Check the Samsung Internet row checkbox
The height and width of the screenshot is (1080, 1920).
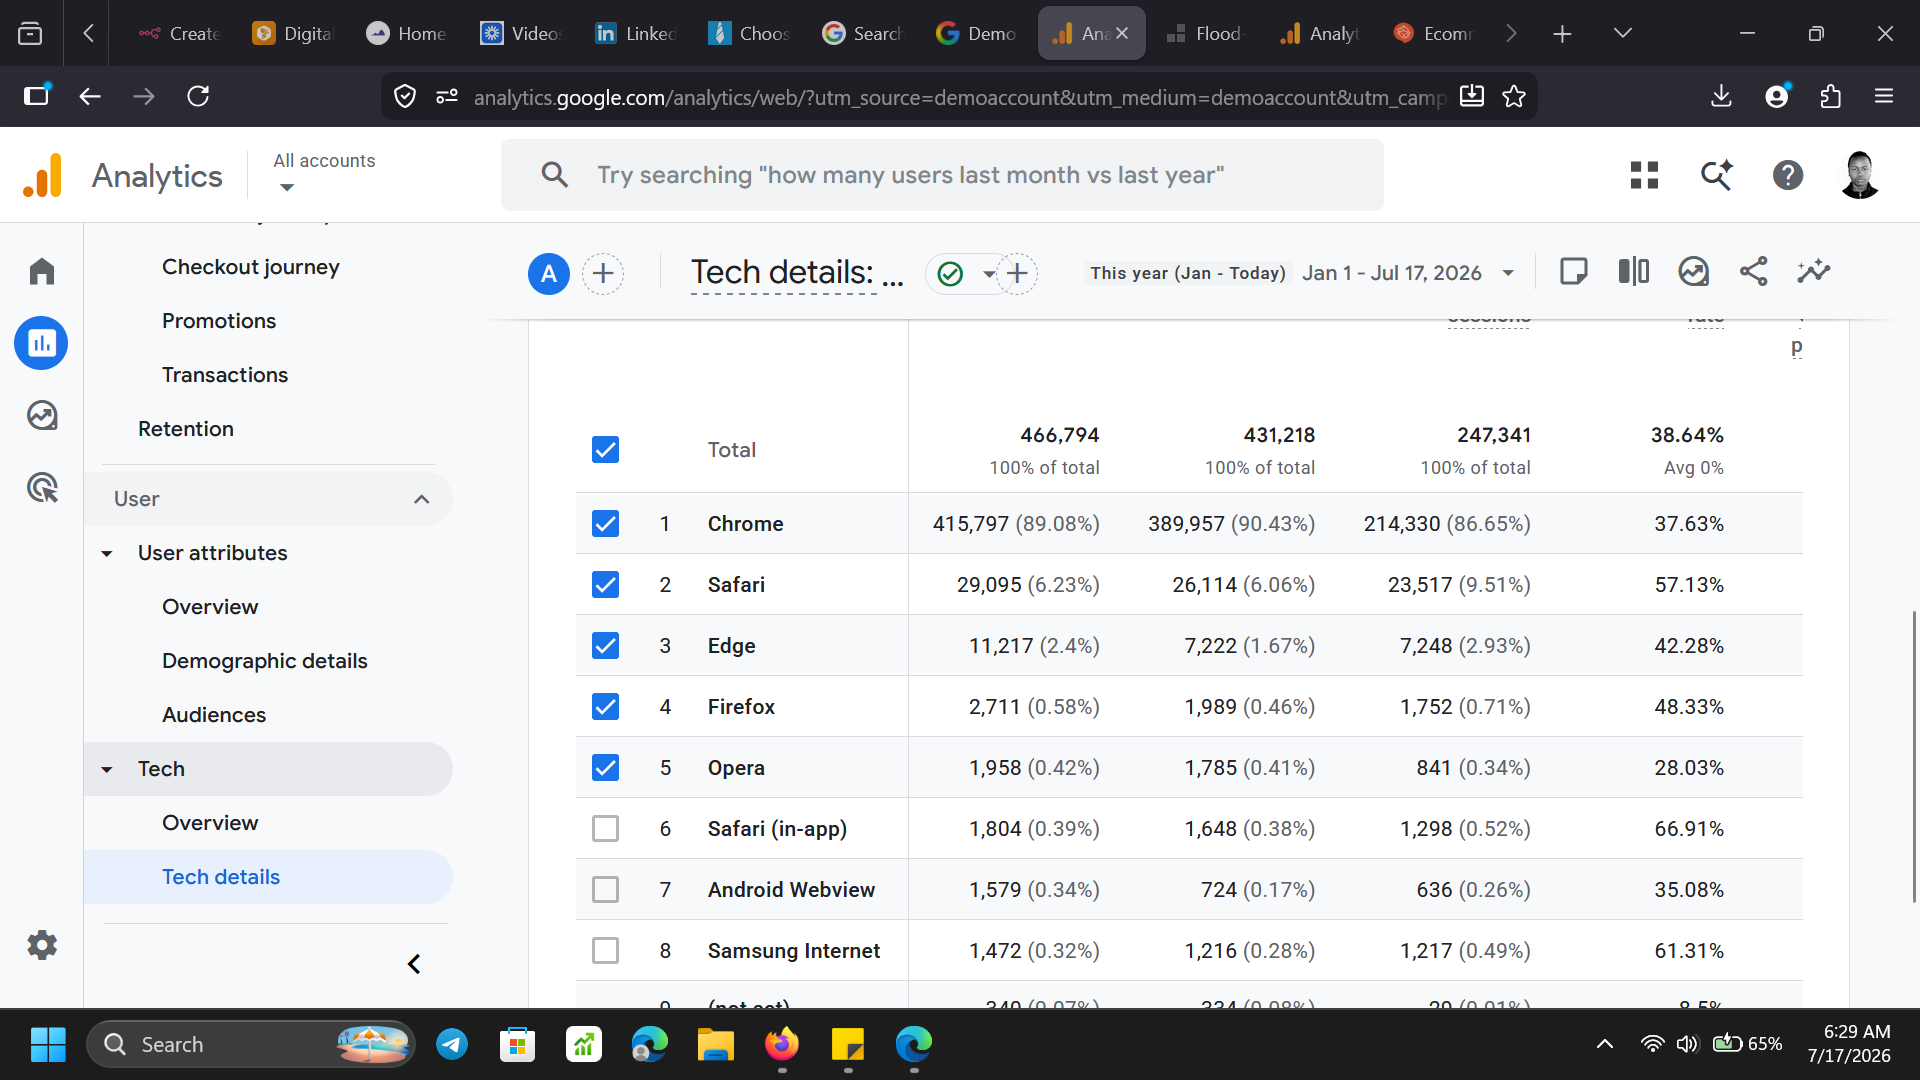[x=605, y=951]
